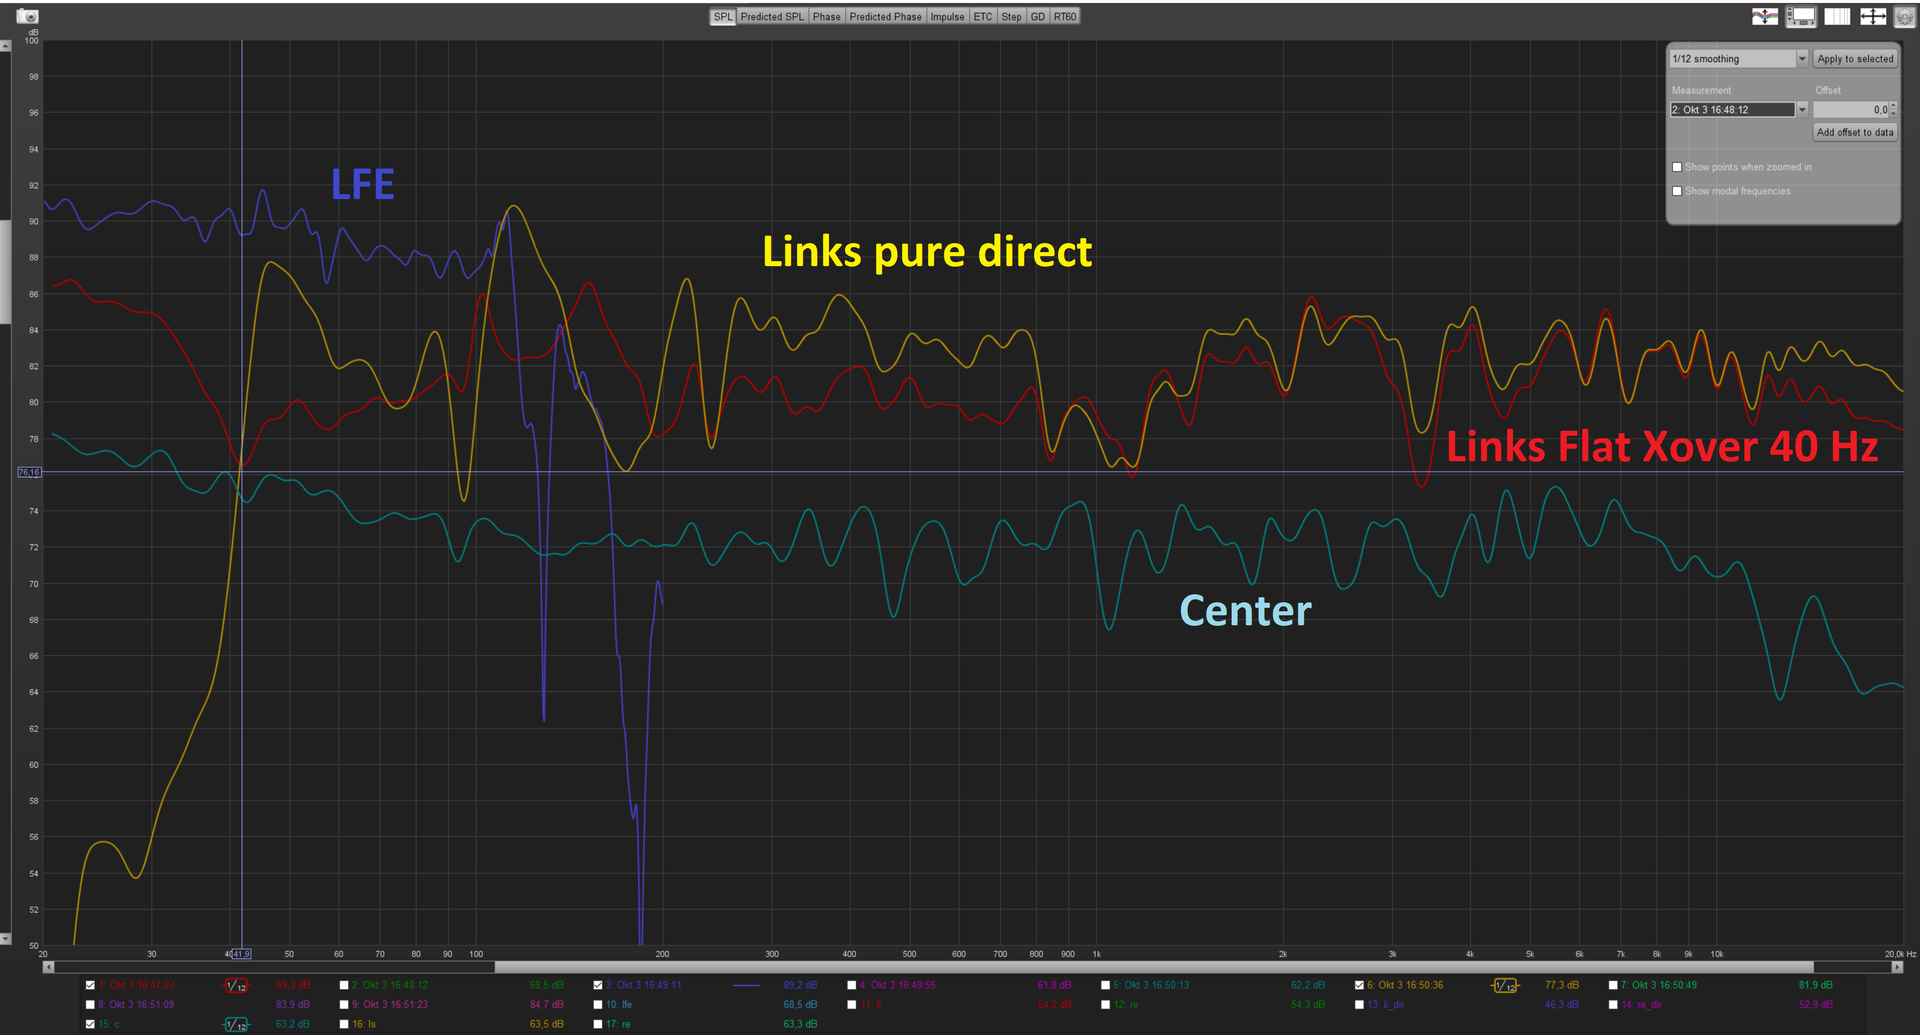Click the Offset value input field
This screenshot has height=1035, width=1920.
(x=1850, y=110)
